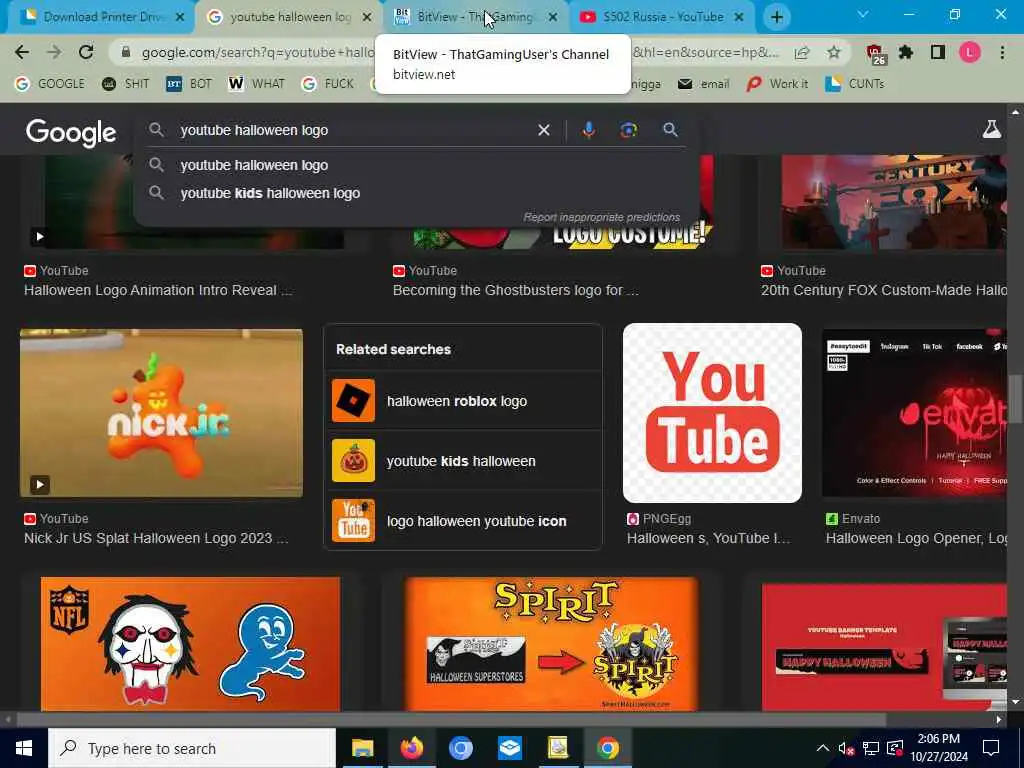The width and height of the screenshot is (1024, 768).
Task: Open Google Labs flask icon
Action: pos(991,129)
